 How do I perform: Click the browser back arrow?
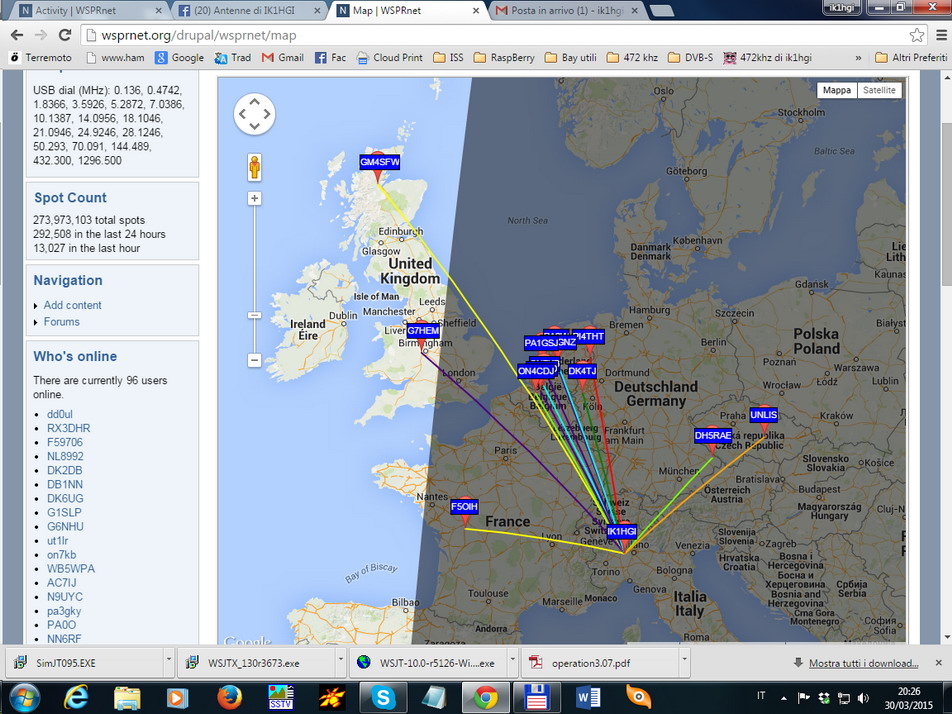click(17, 35)
